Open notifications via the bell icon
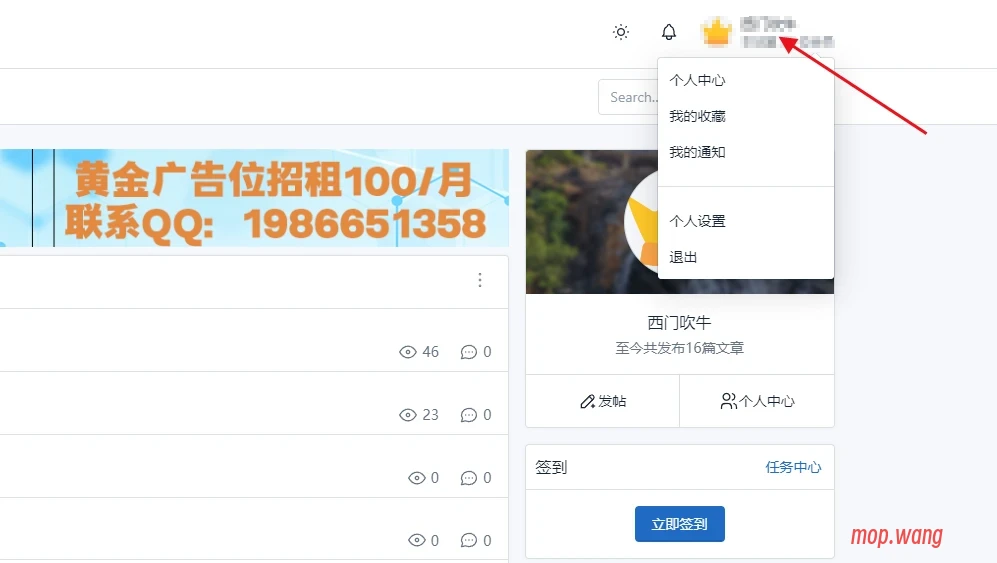The image size is (997, 563). 669,32
